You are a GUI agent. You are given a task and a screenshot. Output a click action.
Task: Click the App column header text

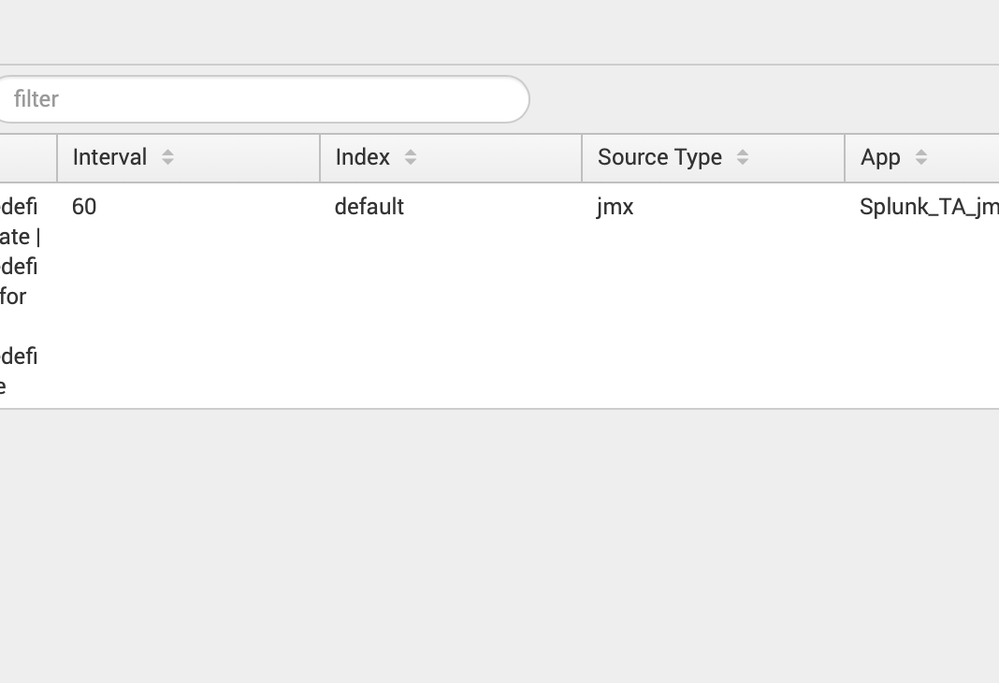880,157
